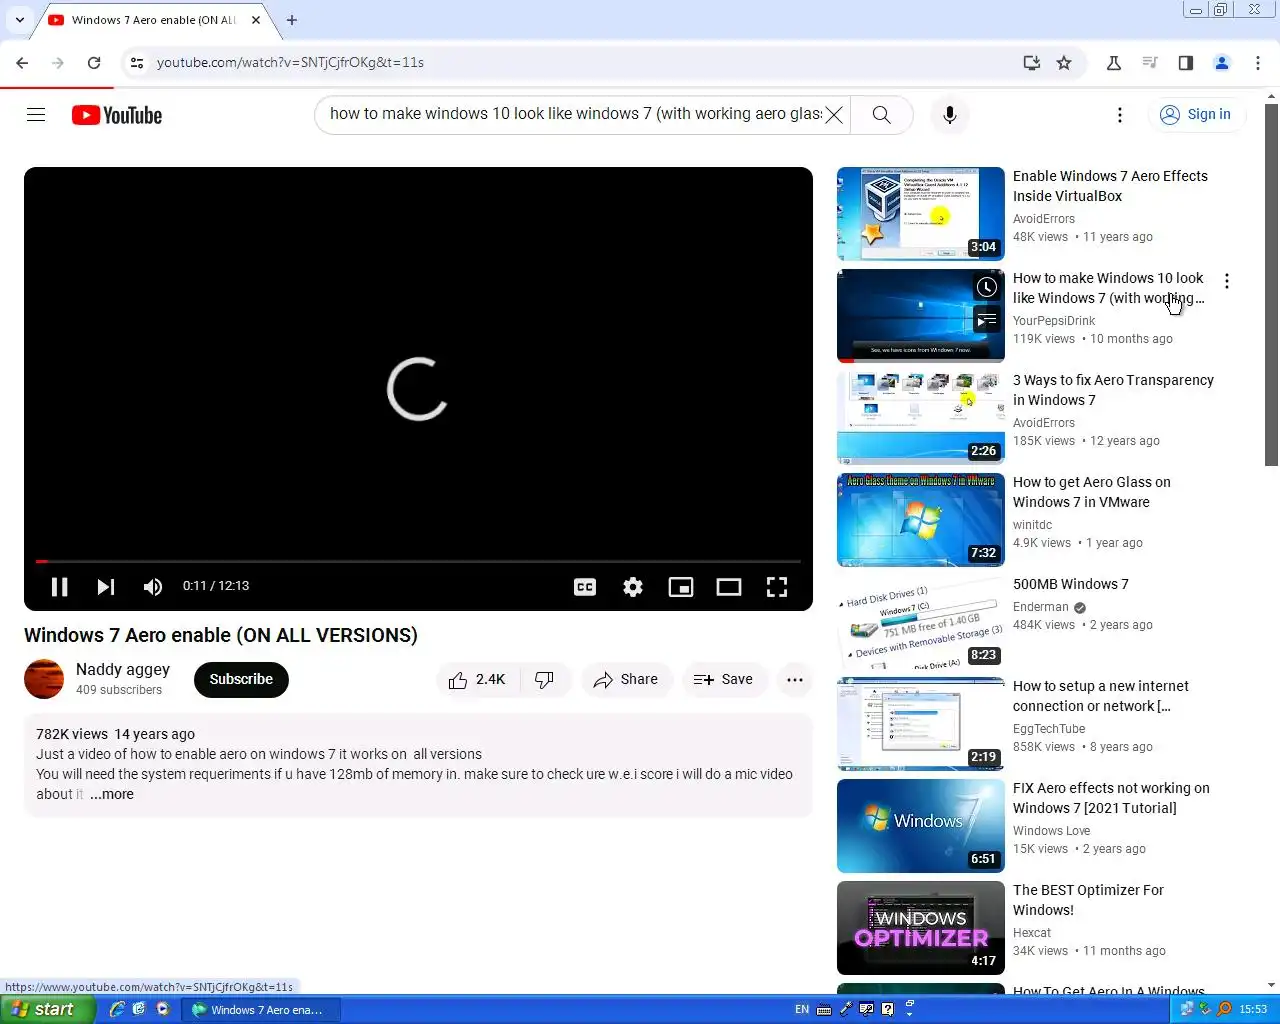Dislike this video

click(545, 680)
